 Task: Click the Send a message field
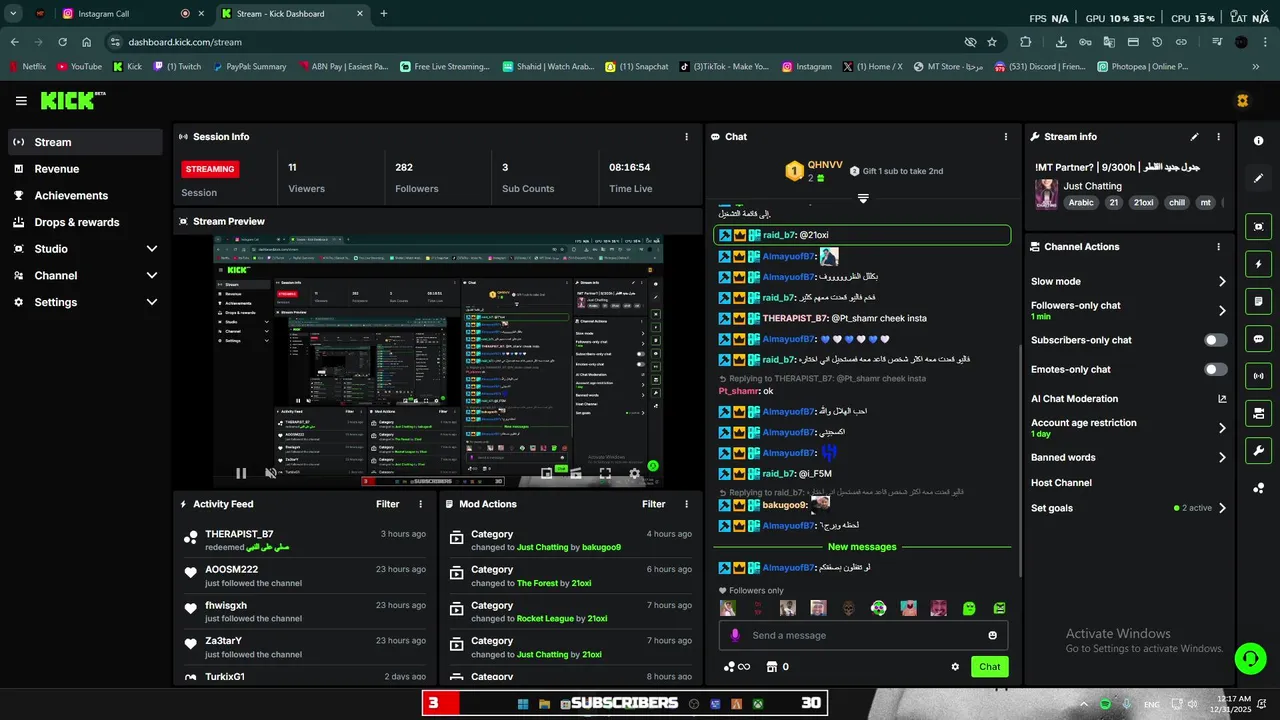[x=865, y=635]
